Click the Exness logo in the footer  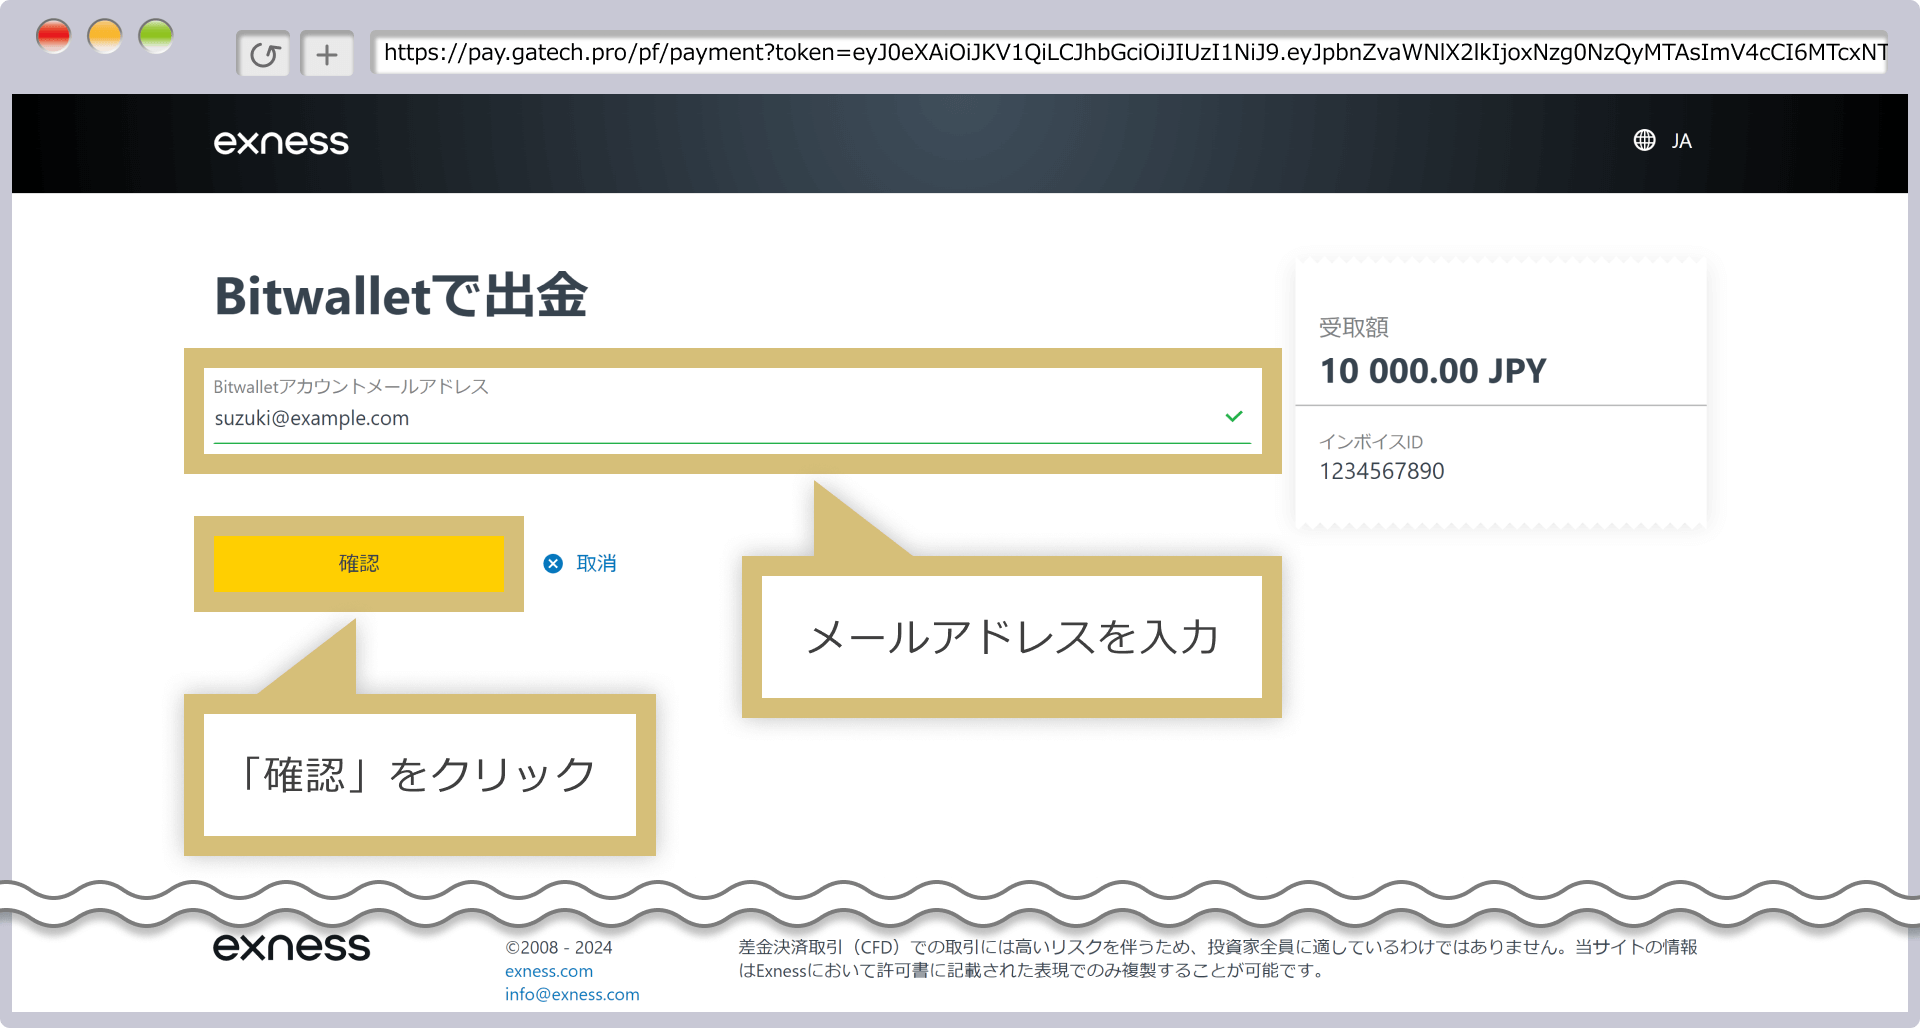click(x=291, y=946)
